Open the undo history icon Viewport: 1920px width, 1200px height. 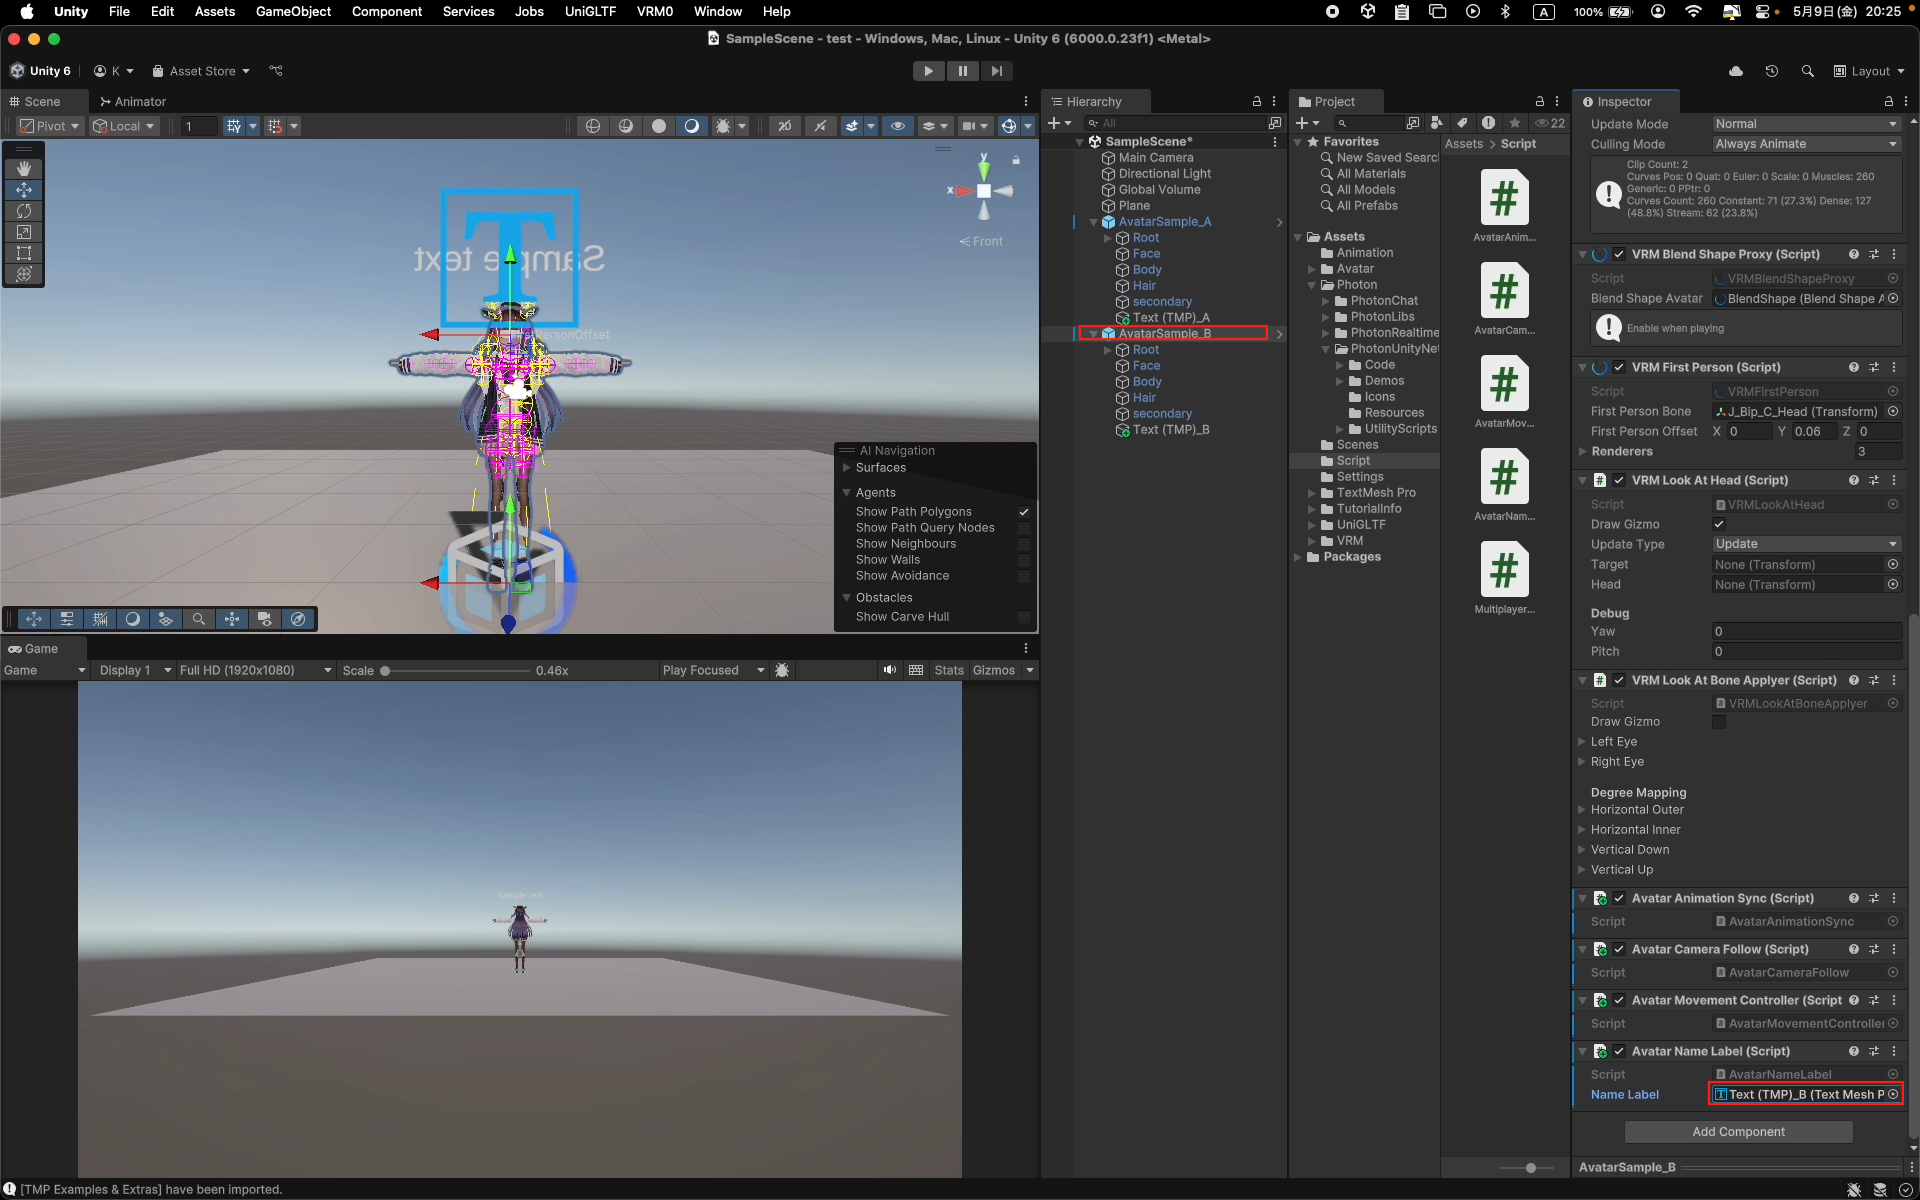click(x=1772, y=71)
